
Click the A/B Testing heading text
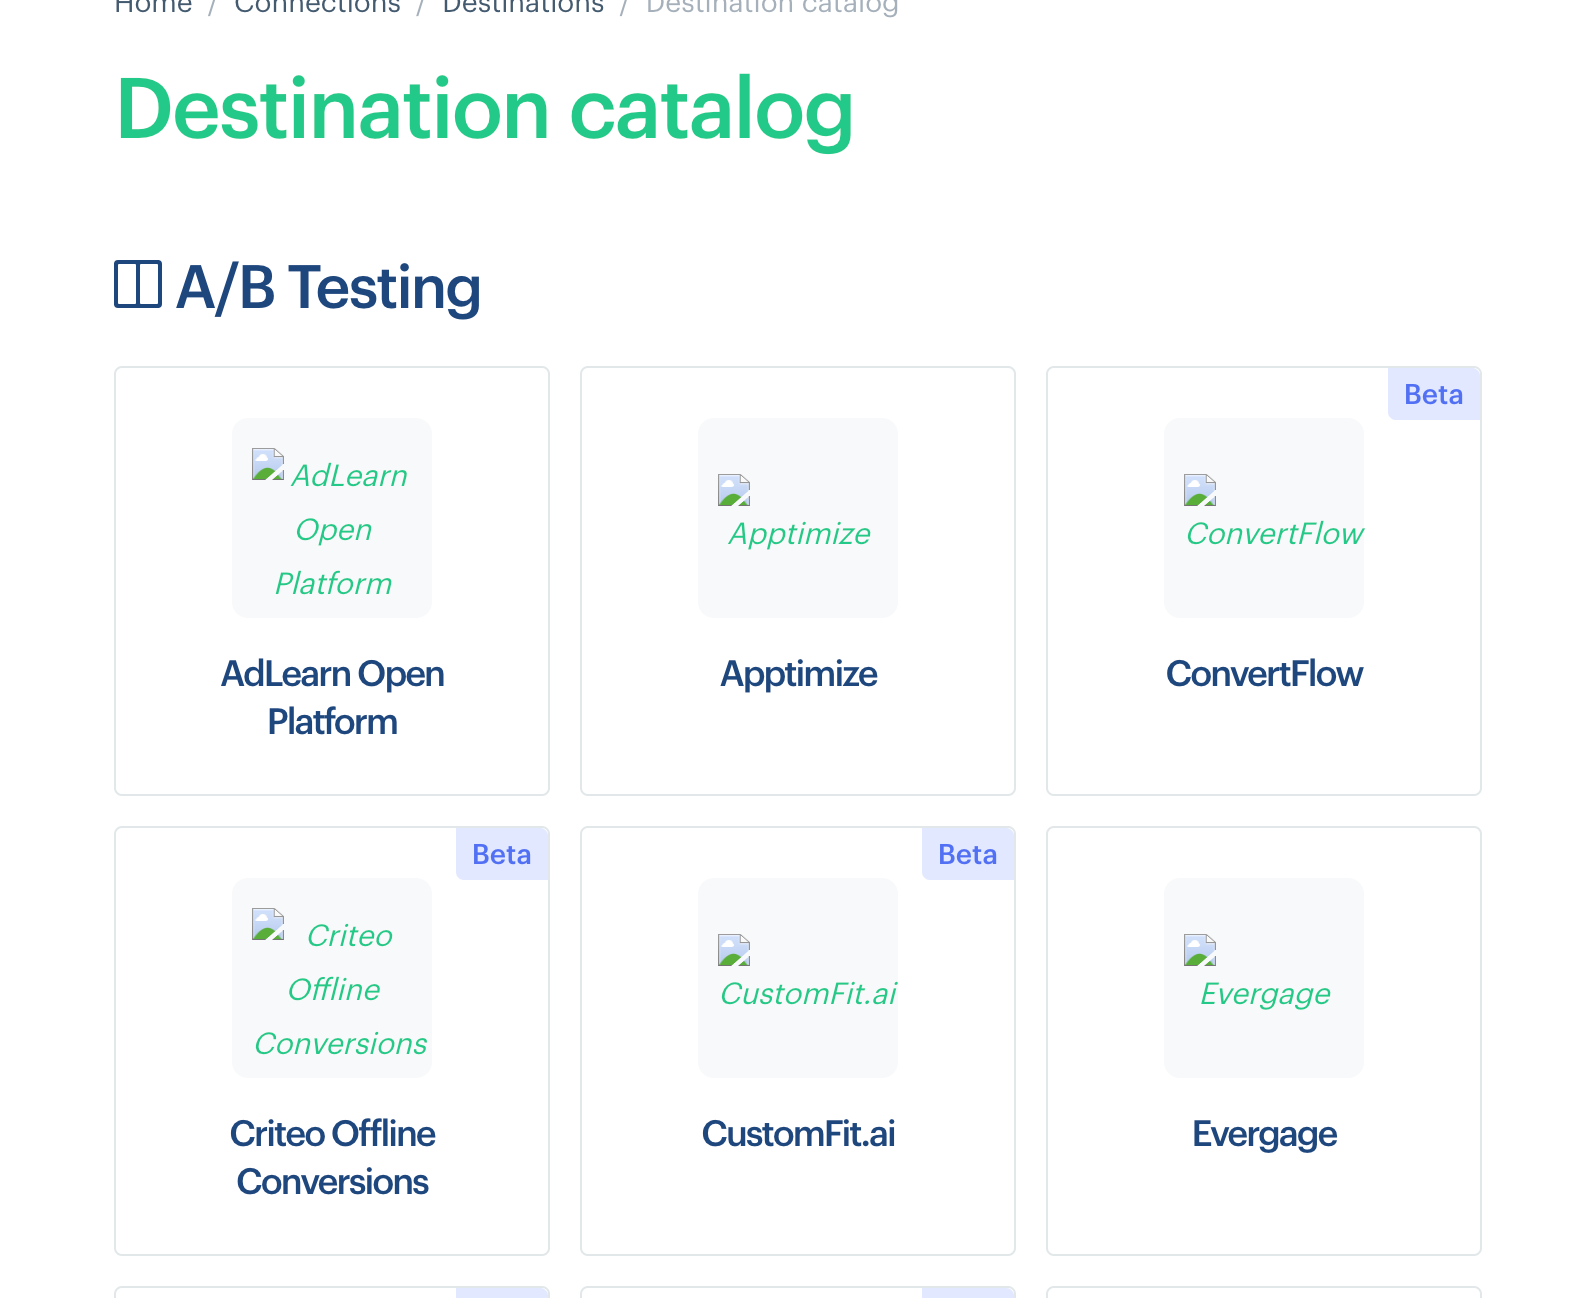[x=328, y=288]
